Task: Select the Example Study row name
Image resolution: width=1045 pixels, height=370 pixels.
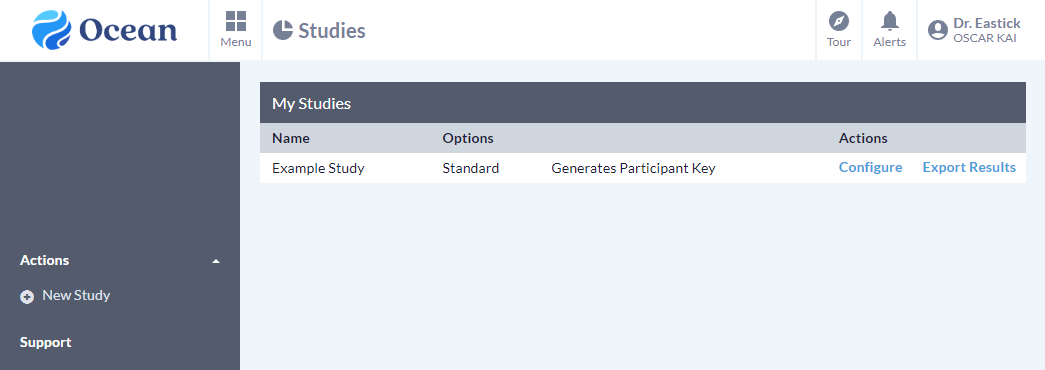Action: point(318,168)
